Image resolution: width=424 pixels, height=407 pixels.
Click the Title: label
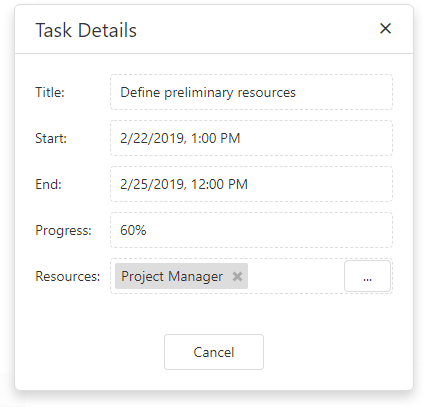[50, 92]
